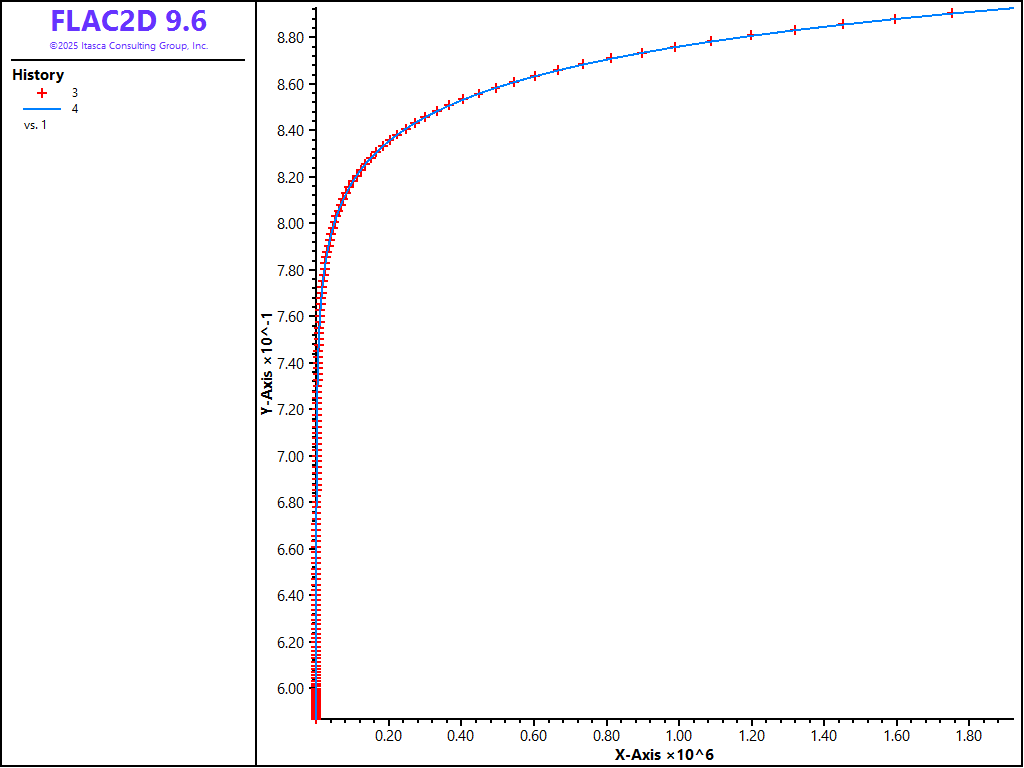Click the 1.00 tick label on x-axis
The height and width of the screenshot is (768, 1024).
pos(679,736)
